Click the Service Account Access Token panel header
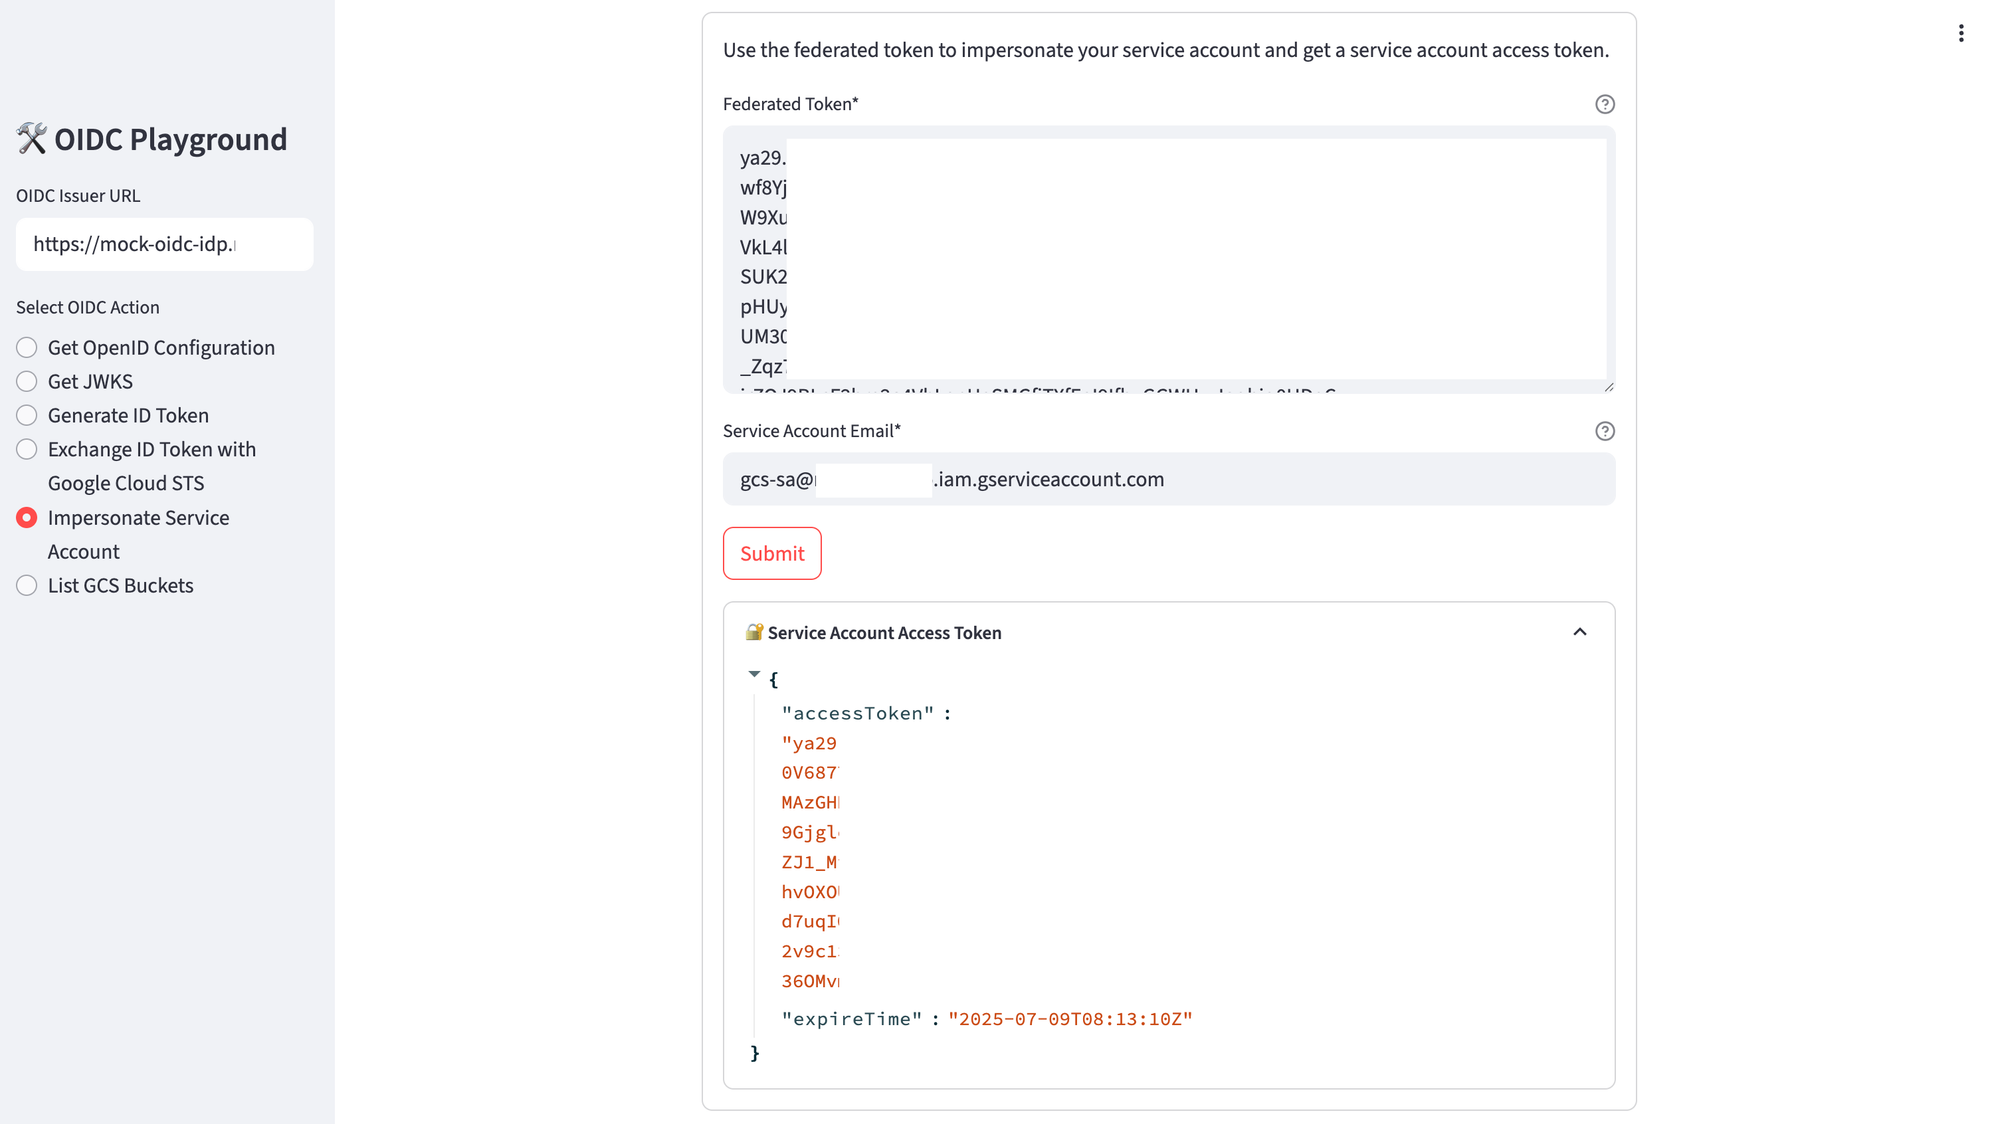The height and width of the screenshot is (1124, 2000). 884,632
